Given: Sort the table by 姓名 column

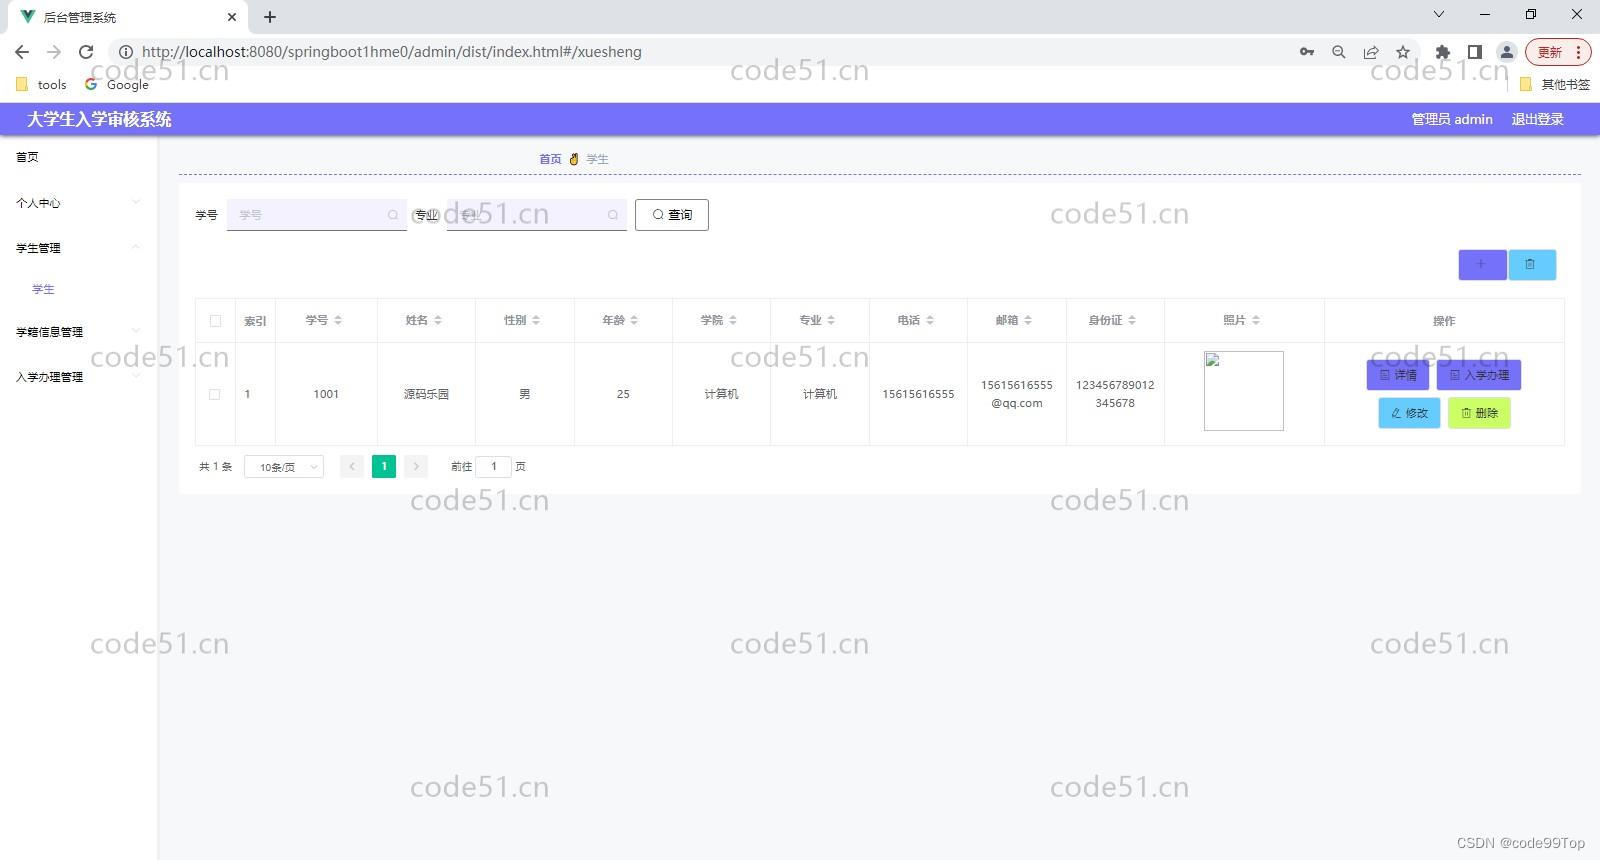Looking at the screenshot, I should pyautogui.click(x=438, y=320).
